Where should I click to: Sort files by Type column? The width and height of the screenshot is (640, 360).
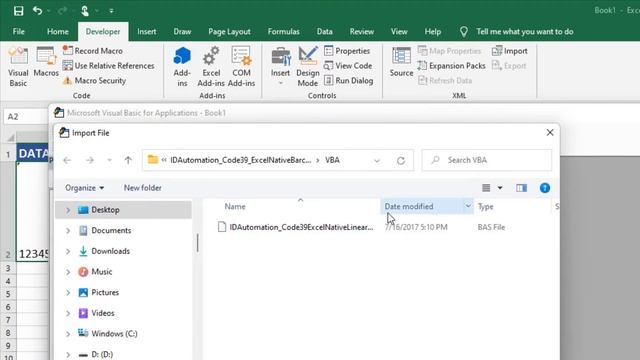486,207
